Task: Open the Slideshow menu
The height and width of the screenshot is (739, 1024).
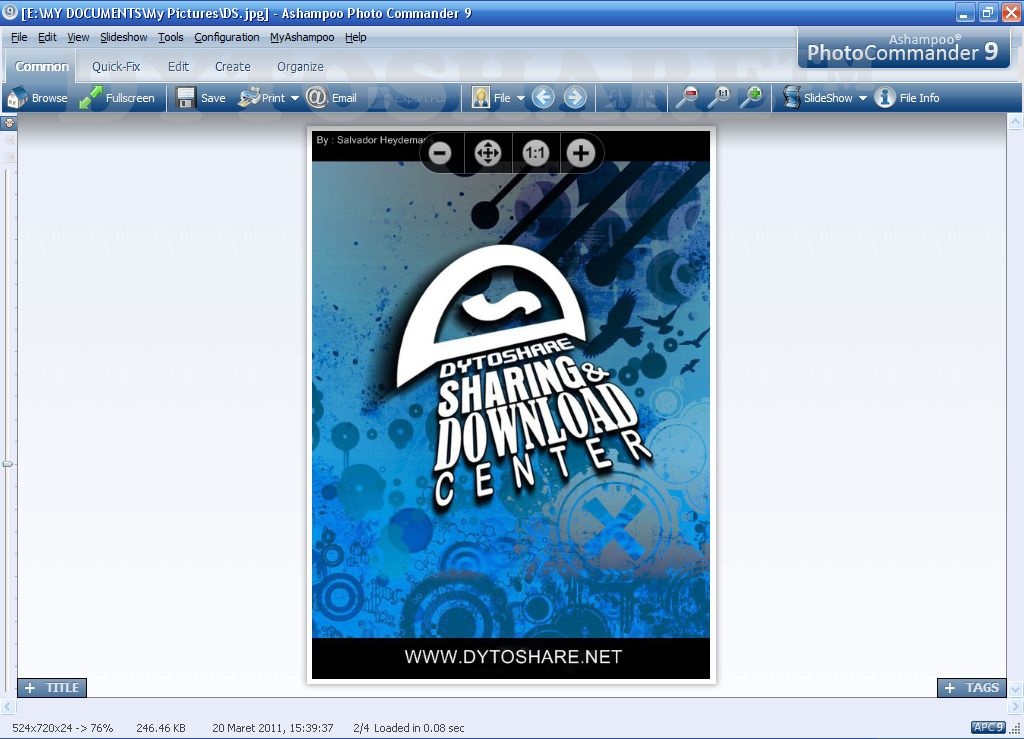Action: coord(123,37)
